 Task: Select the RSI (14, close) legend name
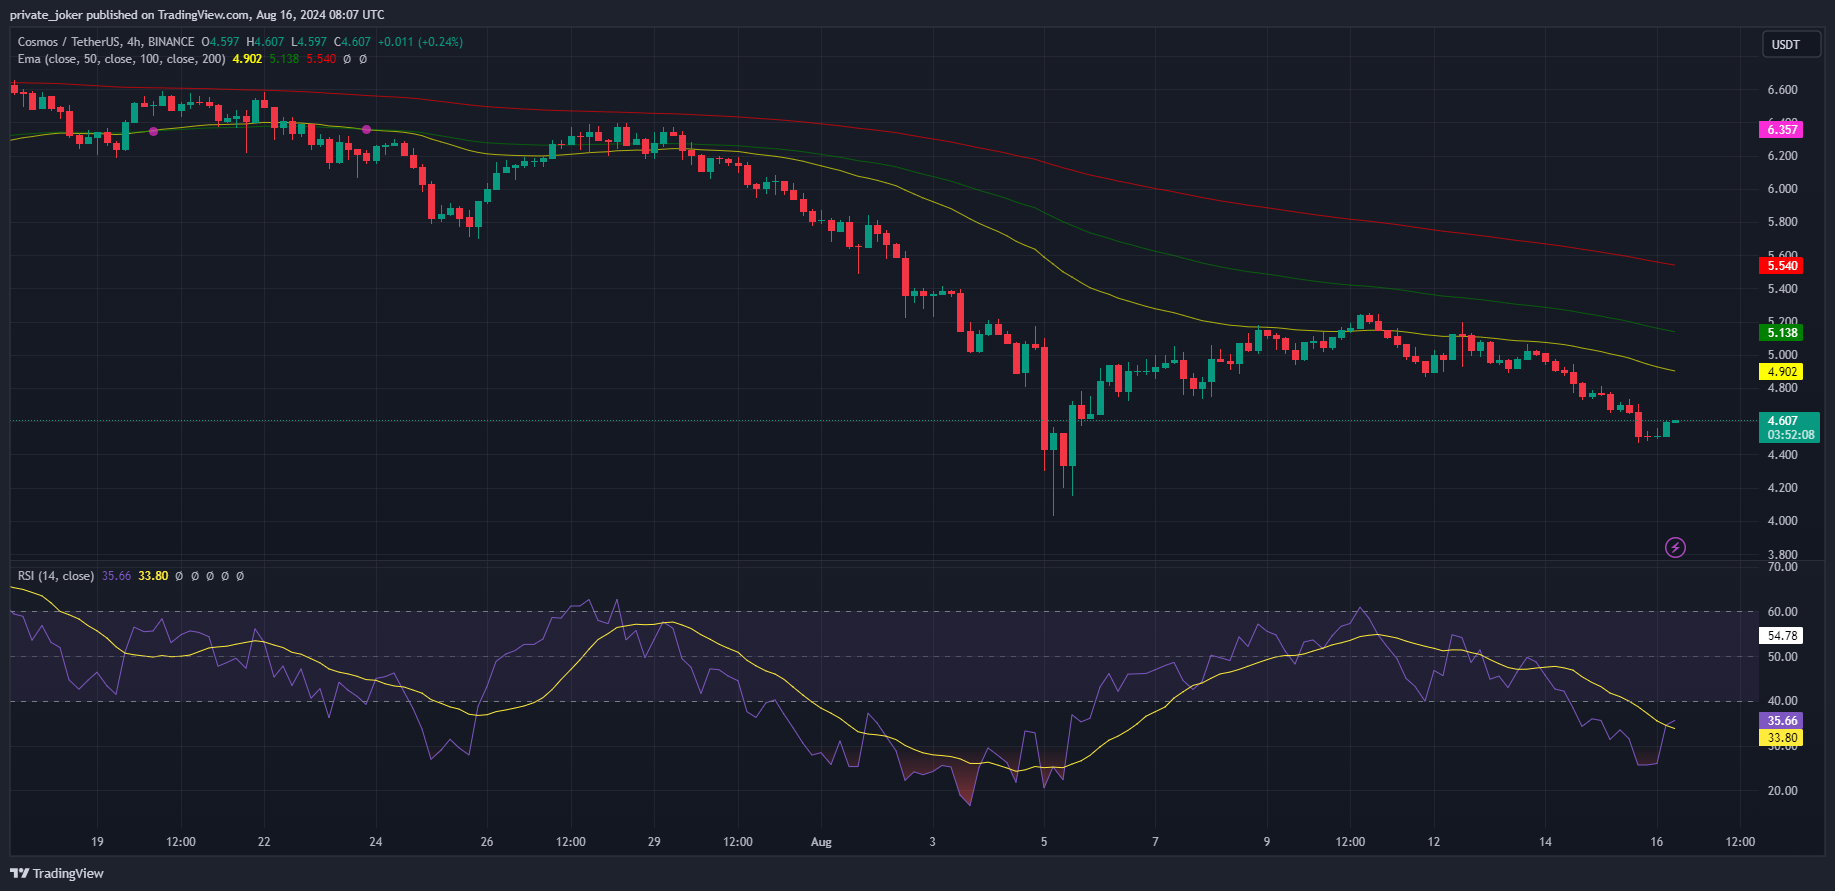[x=56, y=576]
